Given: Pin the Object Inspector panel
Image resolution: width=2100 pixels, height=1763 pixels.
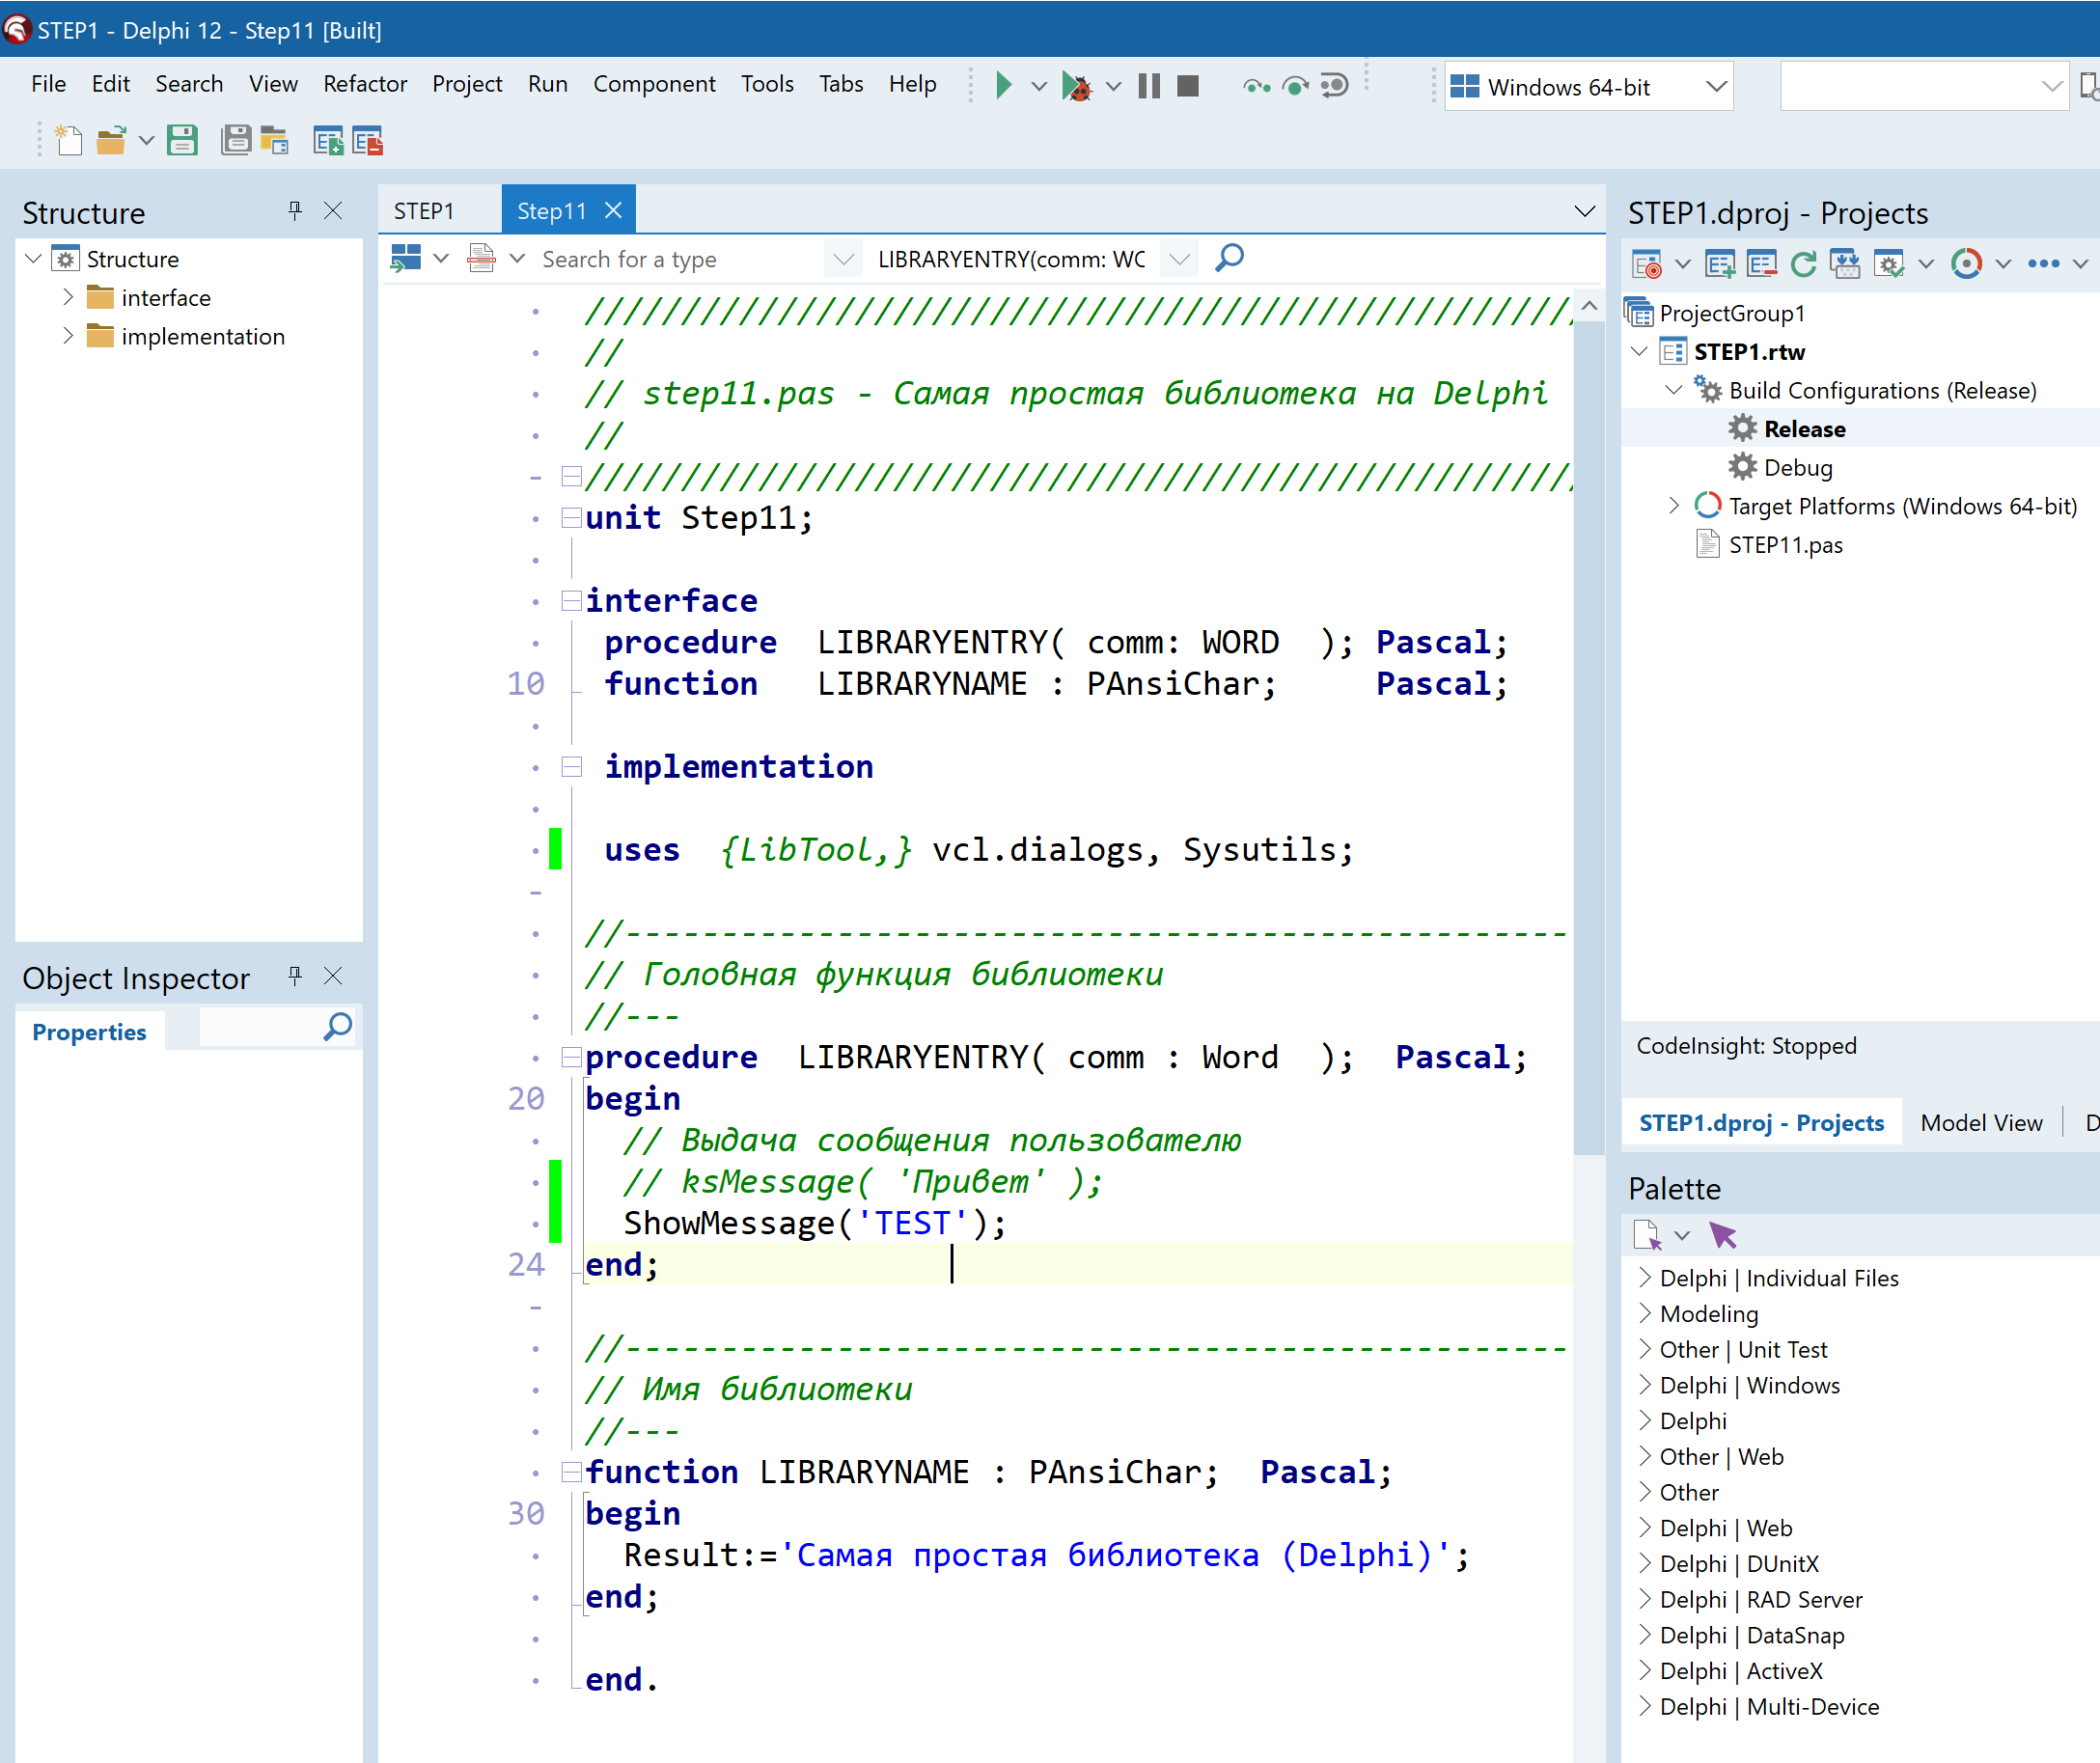Looking at the screenshot, I should 295,976.
